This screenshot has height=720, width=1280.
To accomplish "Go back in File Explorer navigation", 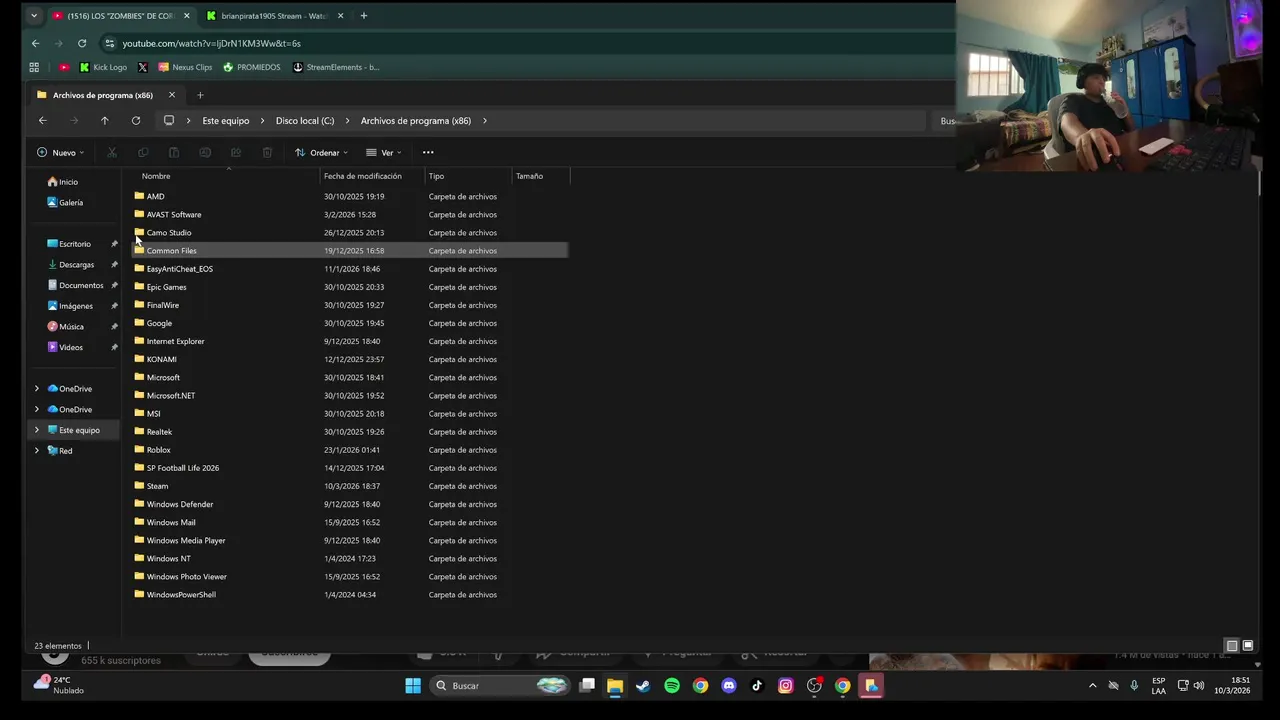I will (42, 121).
